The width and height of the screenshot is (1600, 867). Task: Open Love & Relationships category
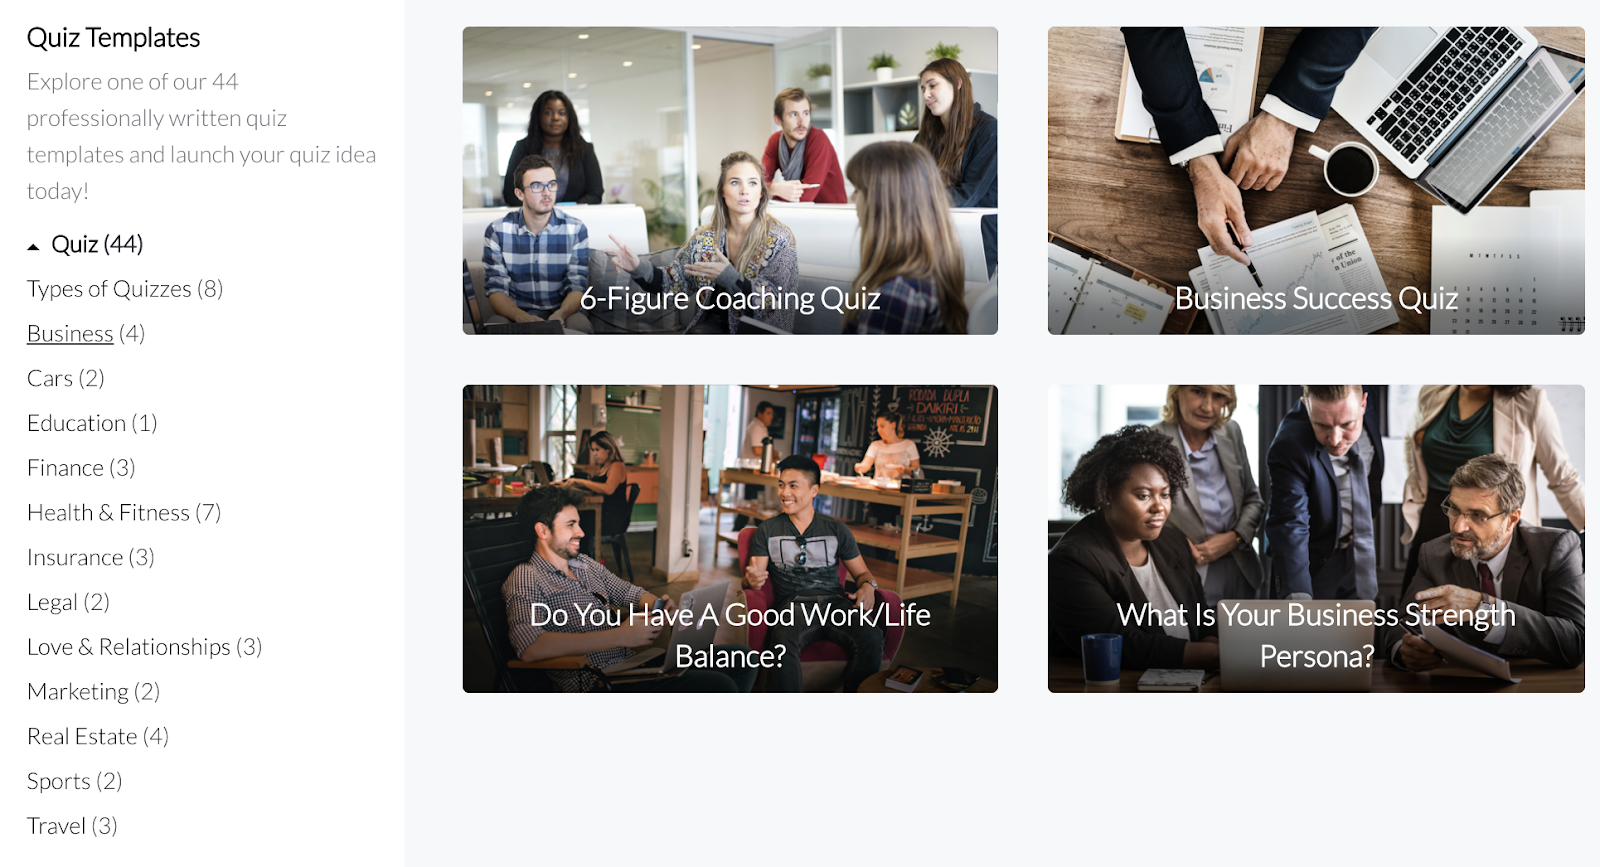point(145,647)
